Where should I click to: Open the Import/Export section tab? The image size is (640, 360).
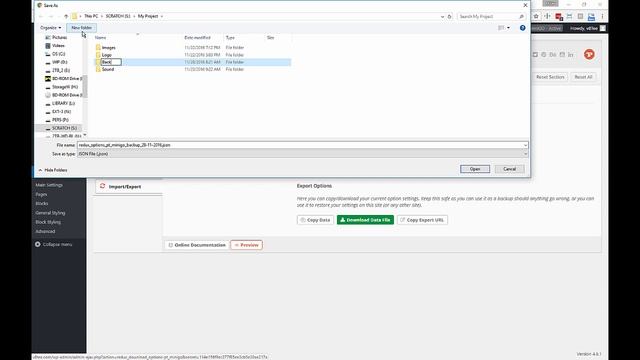pos(128,187)
